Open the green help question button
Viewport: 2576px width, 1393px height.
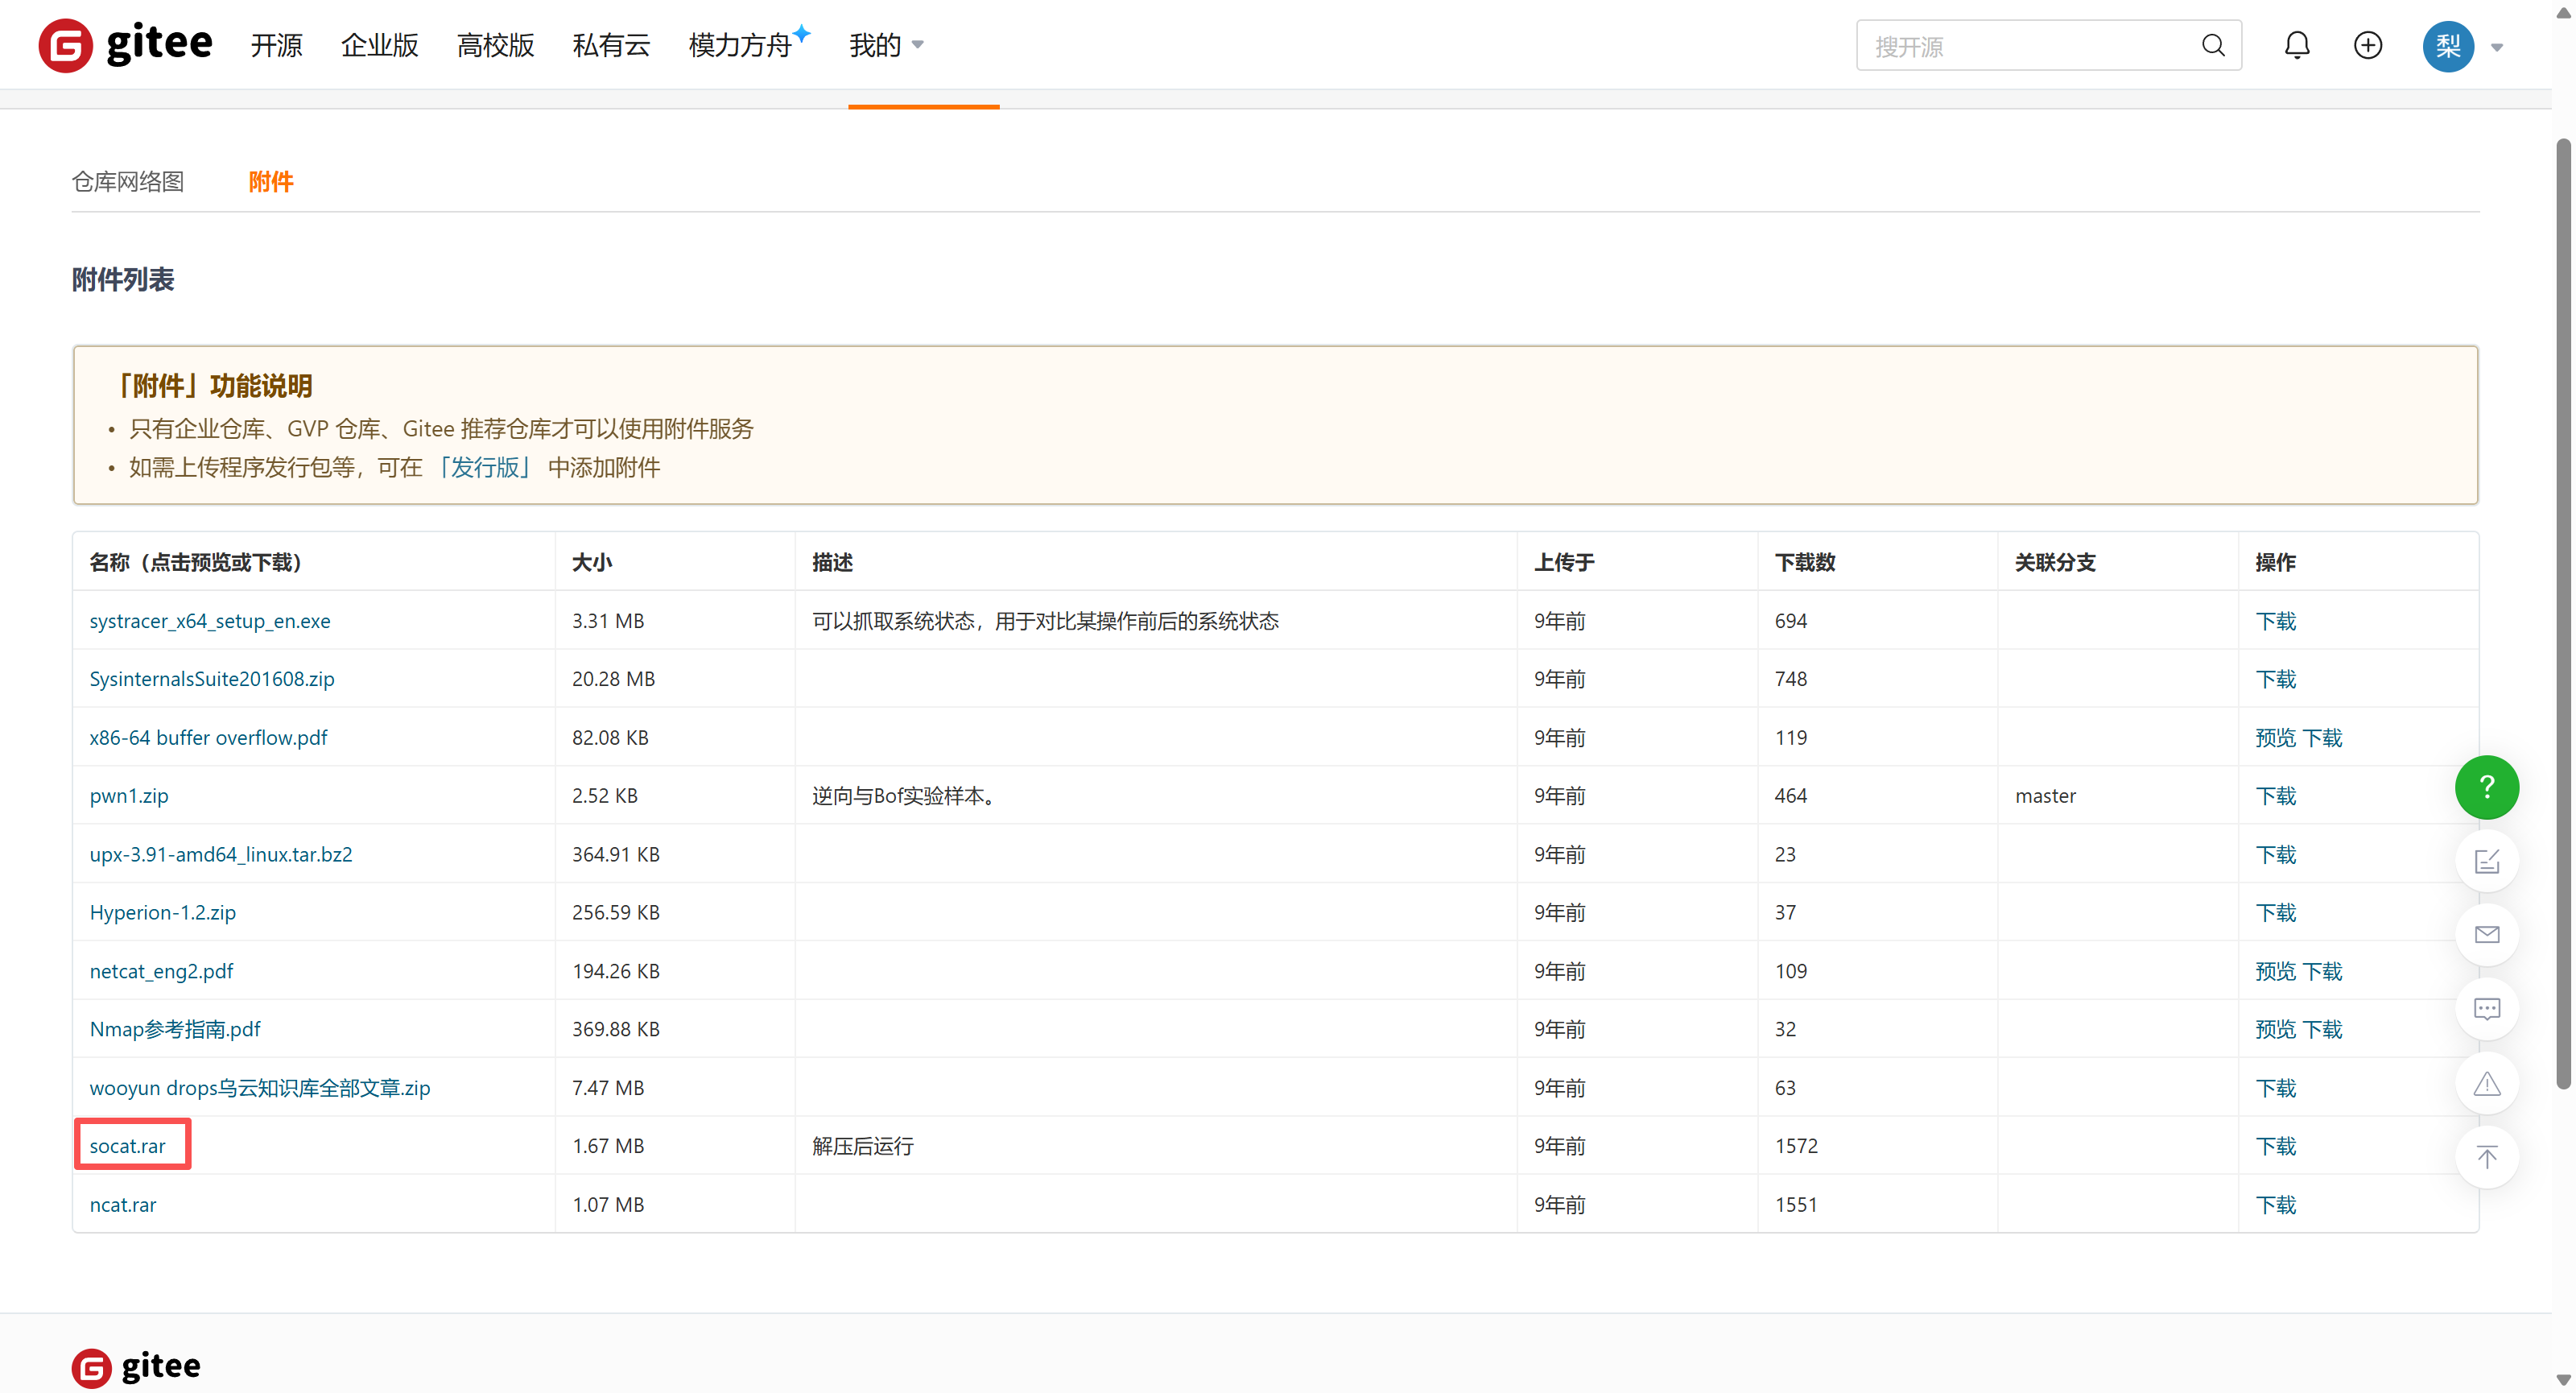click(x=2486, y=787)
